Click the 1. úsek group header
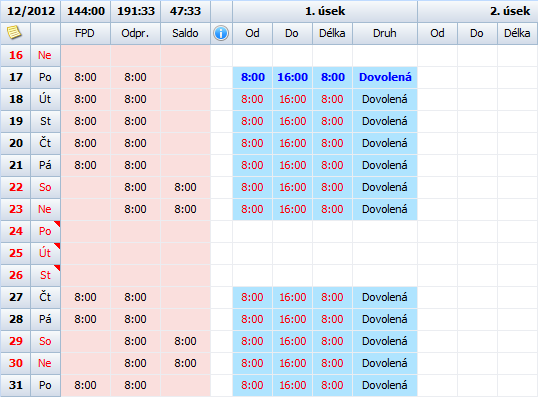The image size is (538, 397). 325,11
